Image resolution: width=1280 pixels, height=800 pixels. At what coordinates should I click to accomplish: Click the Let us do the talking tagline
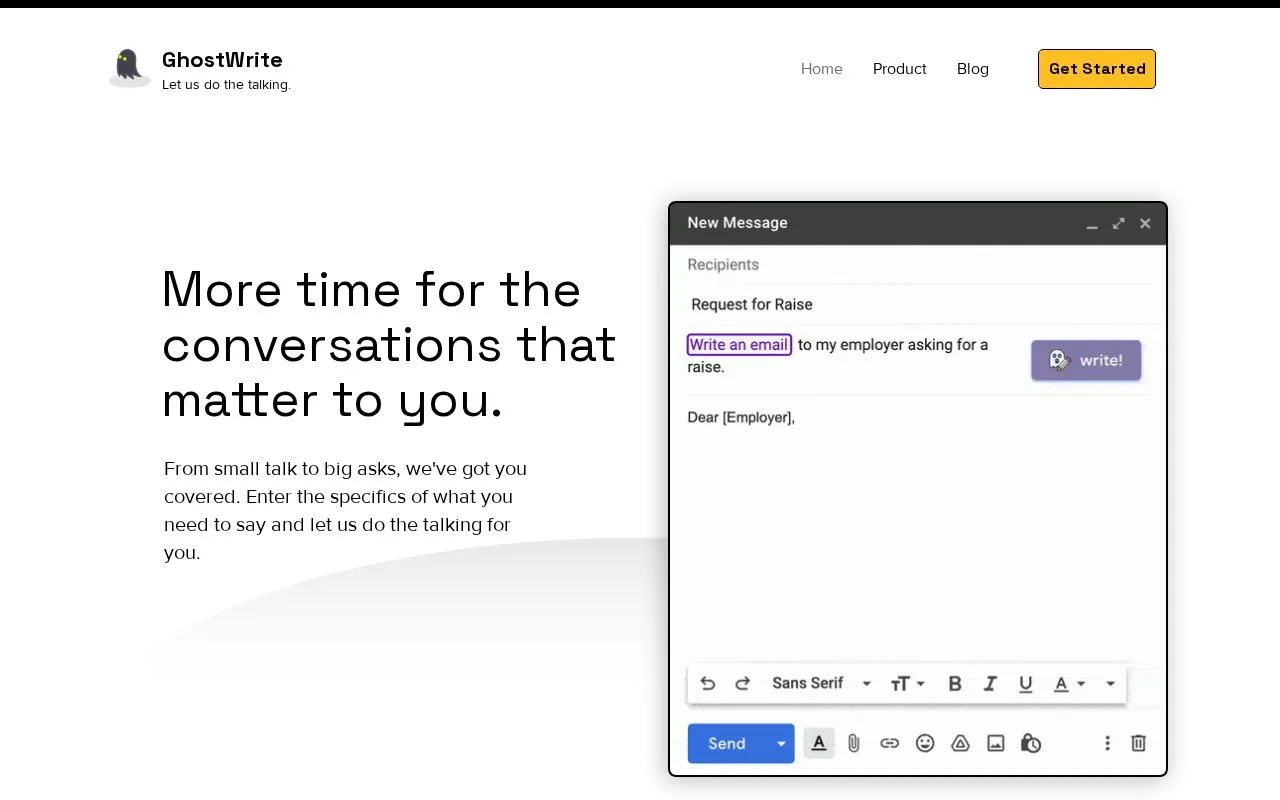[226, 85]
